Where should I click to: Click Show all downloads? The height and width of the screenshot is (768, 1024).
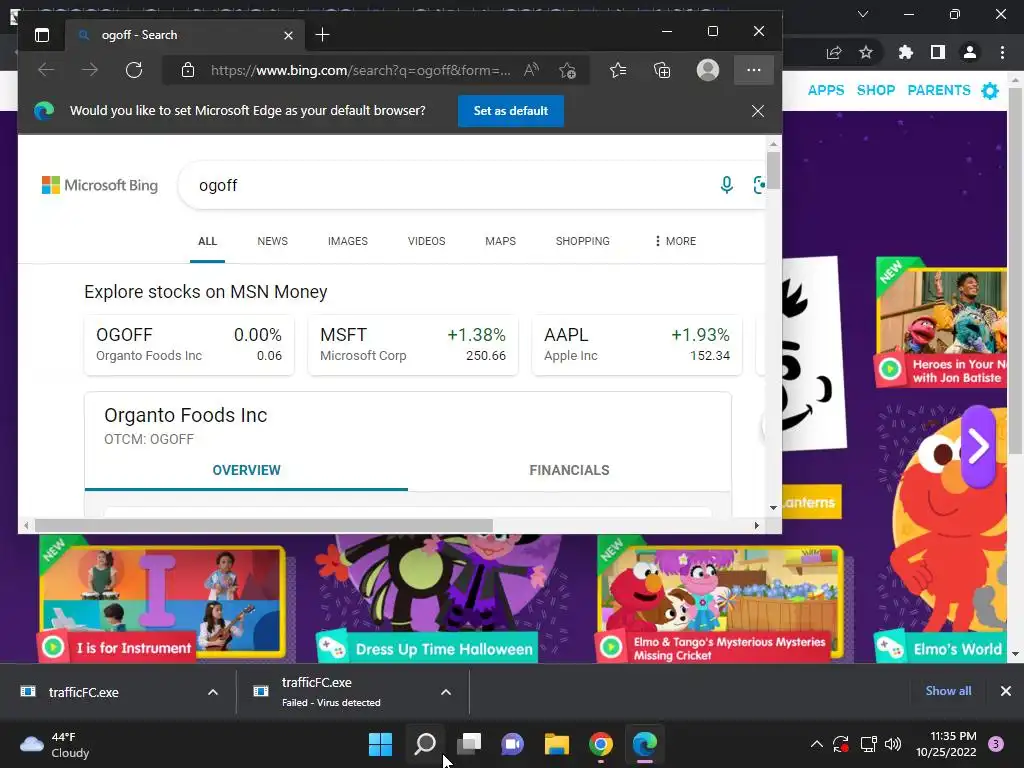tap(948, 691)
